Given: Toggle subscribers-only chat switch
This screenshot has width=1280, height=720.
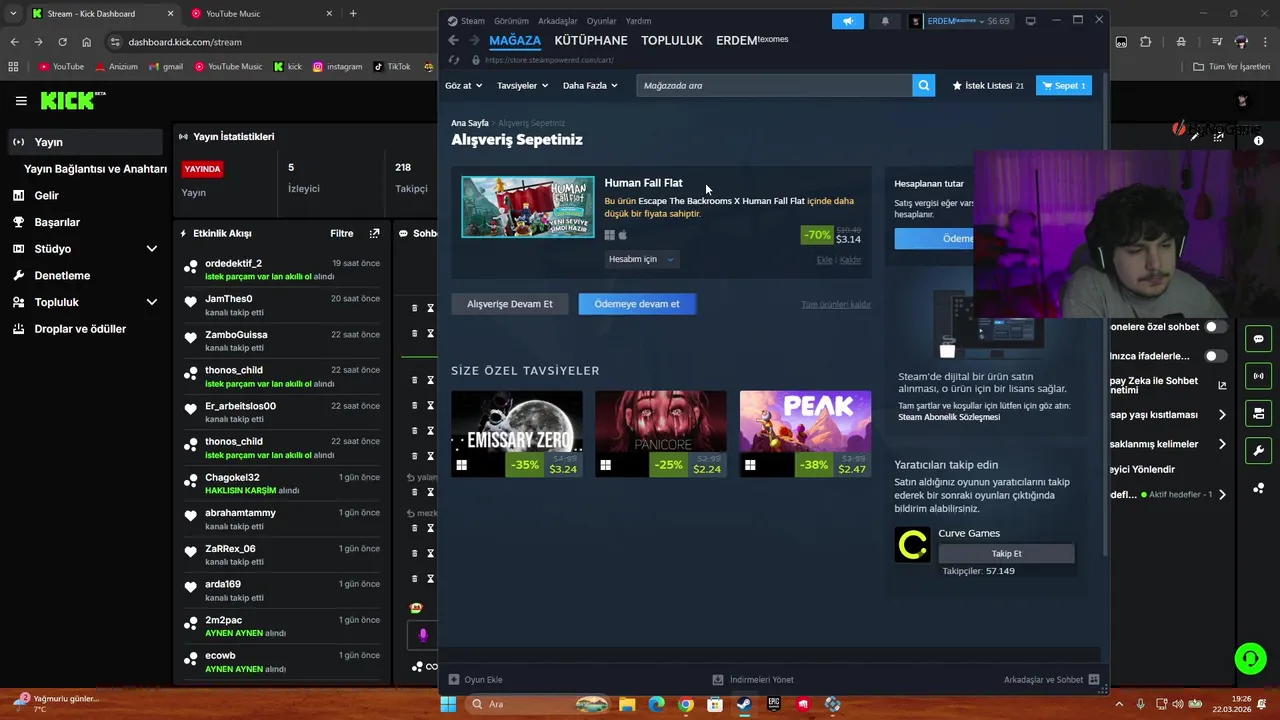Looking at the screenshot, I should tap(1216, 327).
